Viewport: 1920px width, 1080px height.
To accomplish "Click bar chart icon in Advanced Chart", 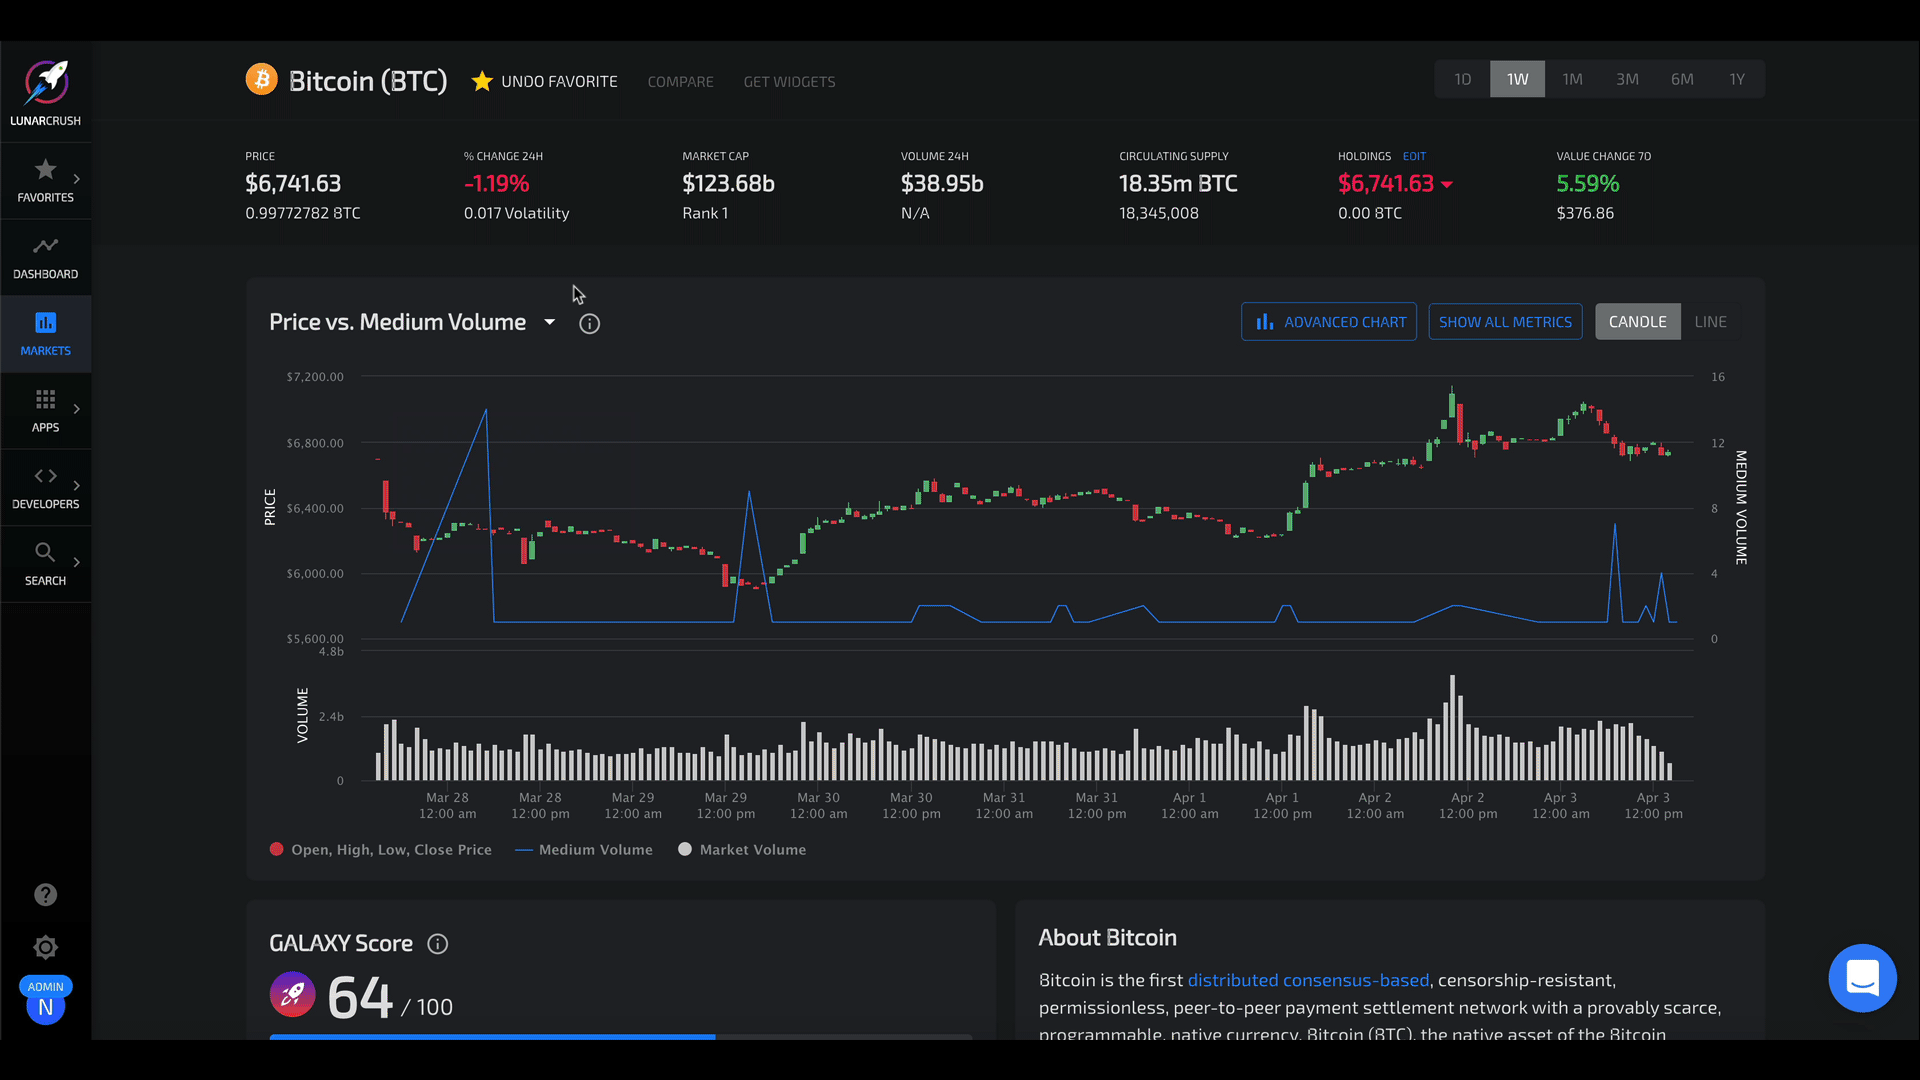I will point(1265,322).
